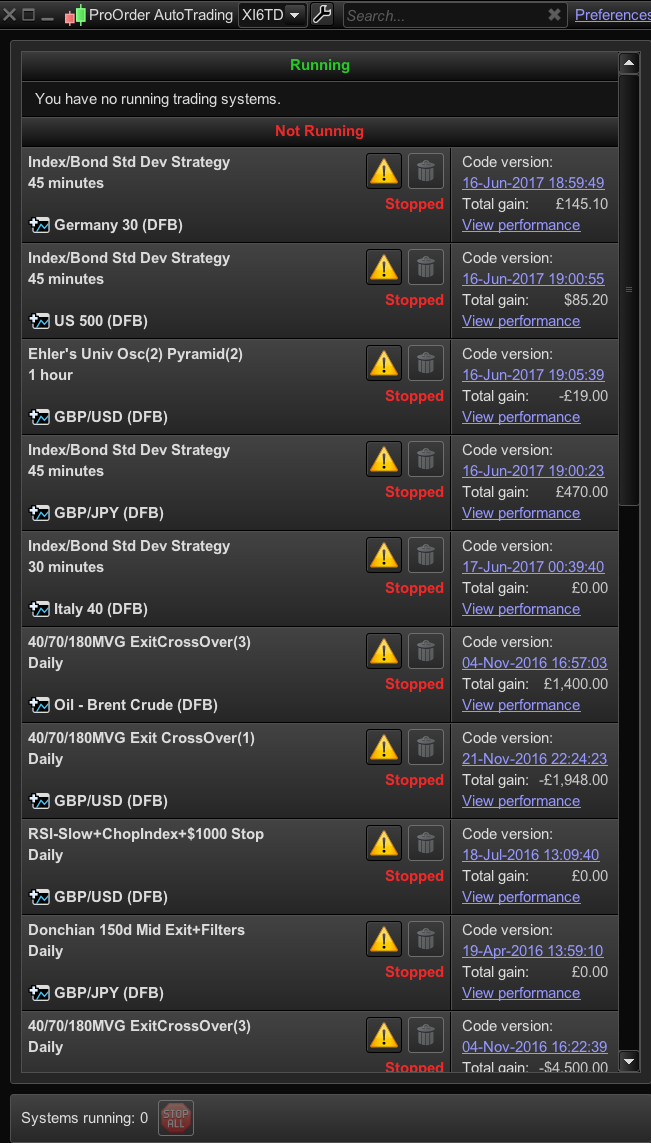Open code version 16-Jun-2017 19:00:55
The image size is (651, 1143).
(x=533, y=278)
